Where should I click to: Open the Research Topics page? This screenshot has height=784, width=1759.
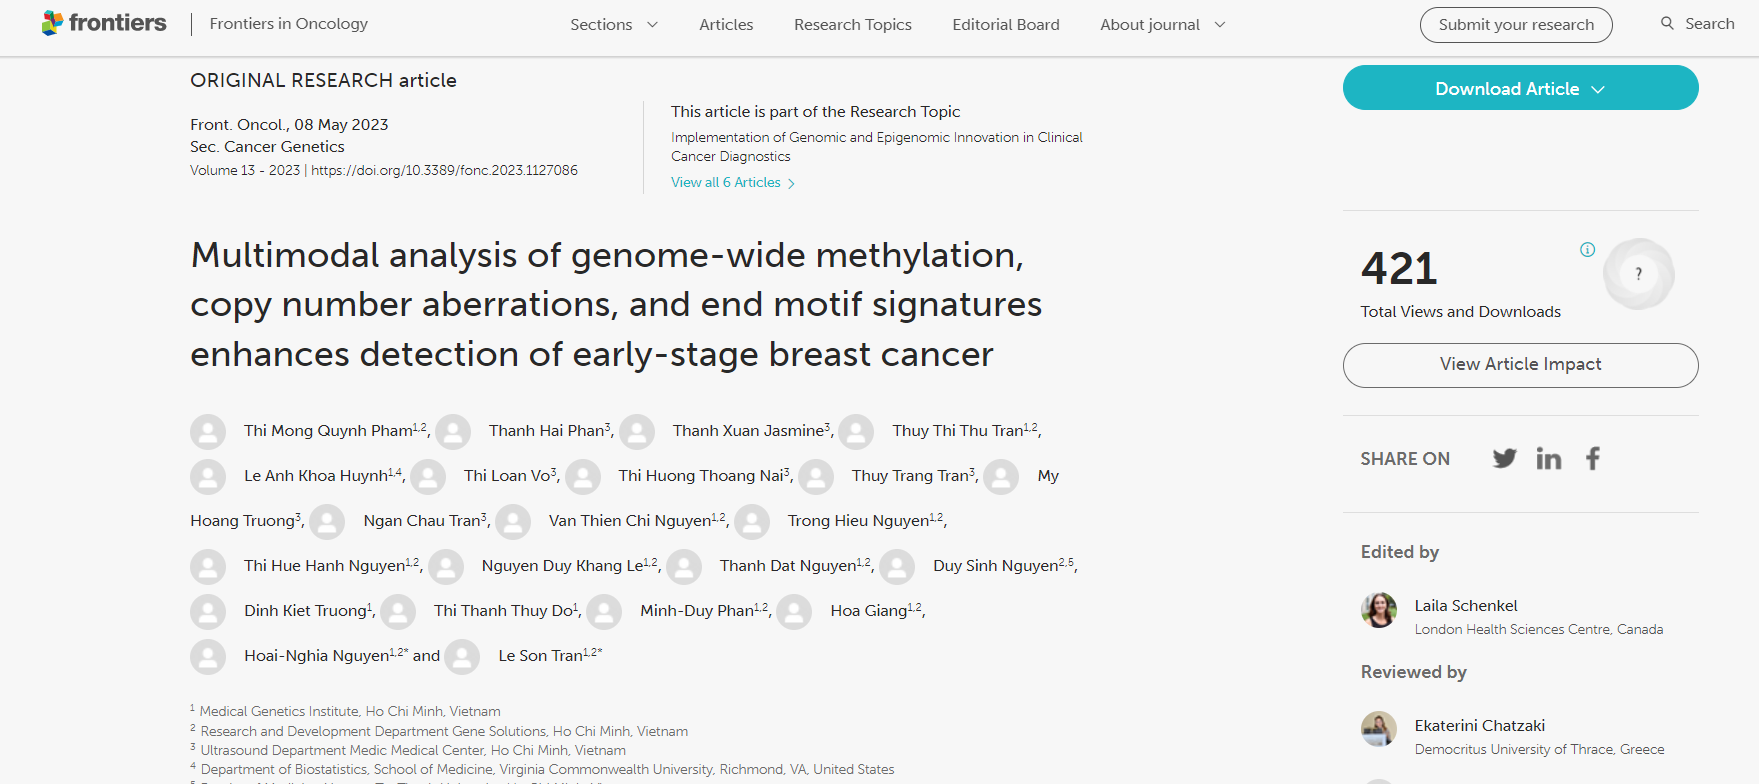[852, 24]
